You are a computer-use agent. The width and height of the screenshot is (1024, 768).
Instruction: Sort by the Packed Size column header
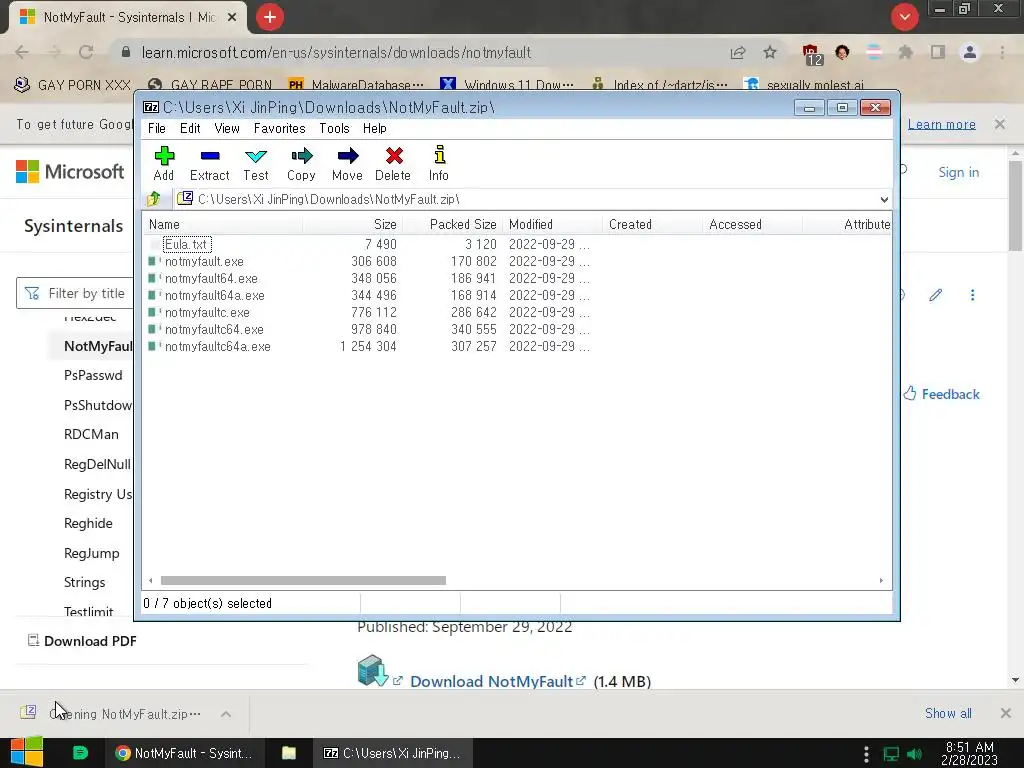coord(453,225)
